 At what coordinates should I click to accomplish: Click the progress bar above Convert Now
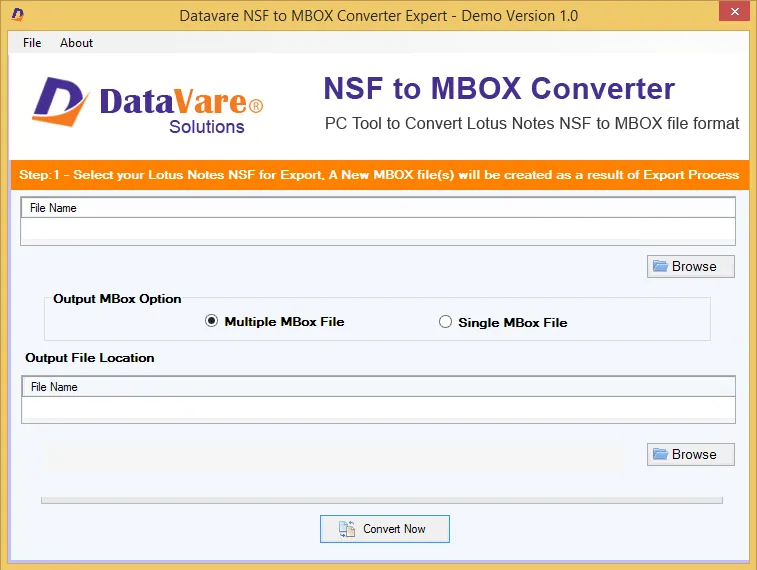coord(382,500)
